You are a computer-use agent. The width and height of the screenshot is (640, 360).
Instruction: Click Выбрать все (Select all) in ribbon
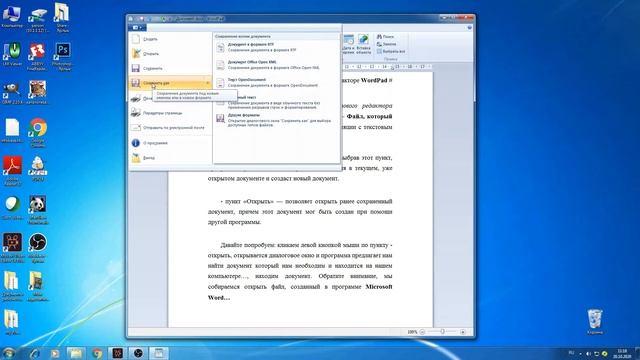tap(391, 51)
